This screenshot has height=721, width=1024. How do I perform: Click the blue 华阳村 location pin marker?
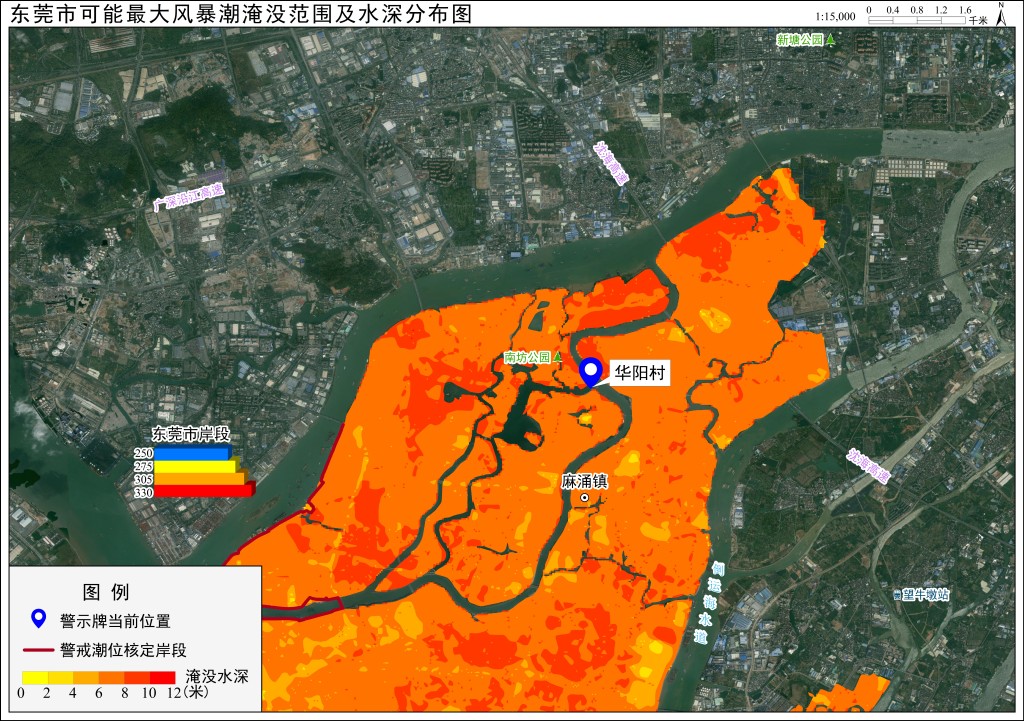coord(591,372)
